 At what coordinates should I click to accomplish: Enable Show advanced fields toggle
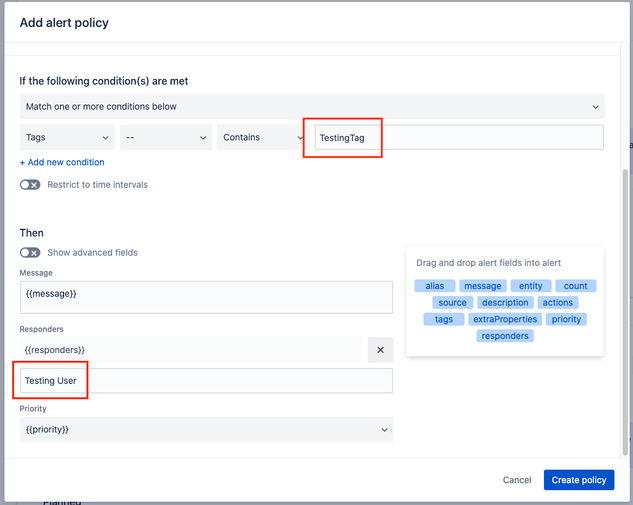tap(30, 252)
